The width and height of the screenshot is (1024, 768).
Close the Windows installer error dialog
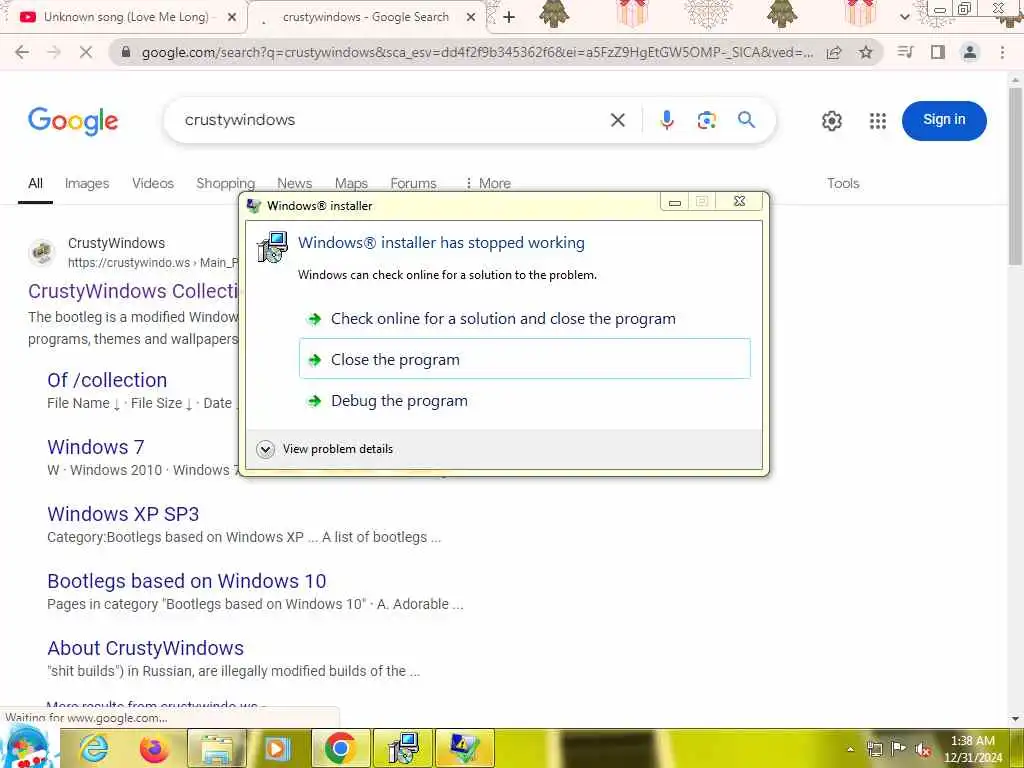pyautogui.click(x=739, y=201)
